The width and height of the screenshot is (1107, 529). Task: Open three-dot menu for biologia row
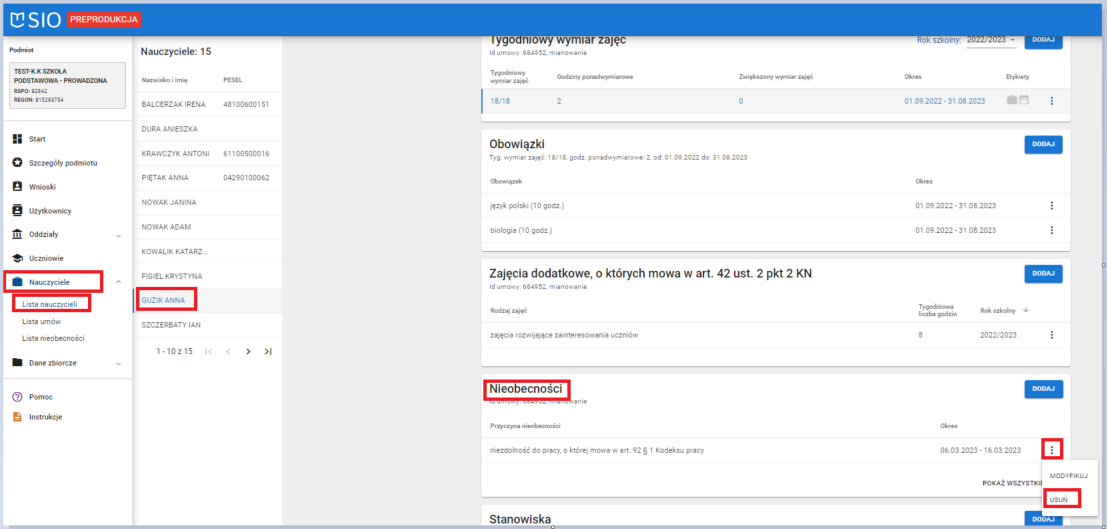1051,230
